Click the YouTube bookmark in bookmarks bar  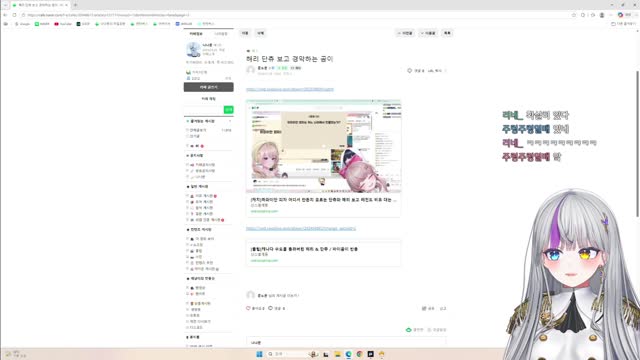(x=63, y=24)
